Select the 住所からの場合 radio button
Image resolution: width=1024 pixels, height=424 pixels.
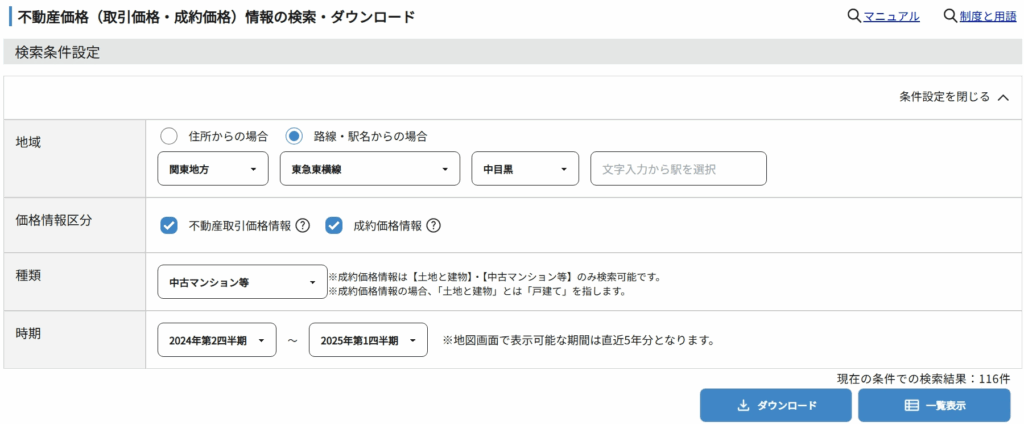pos(169,136)
